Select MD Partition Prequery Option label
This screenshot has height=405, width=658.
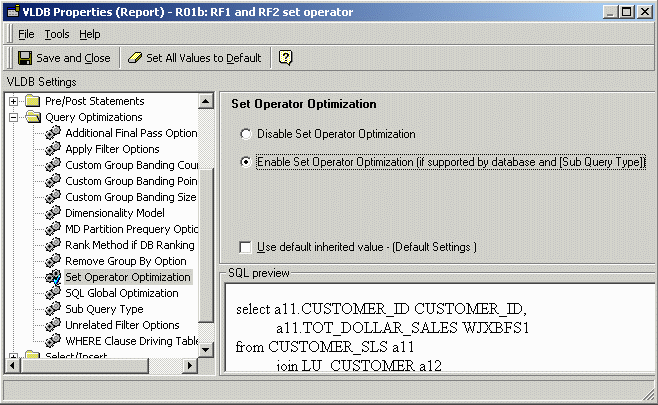tap(131, 229)
